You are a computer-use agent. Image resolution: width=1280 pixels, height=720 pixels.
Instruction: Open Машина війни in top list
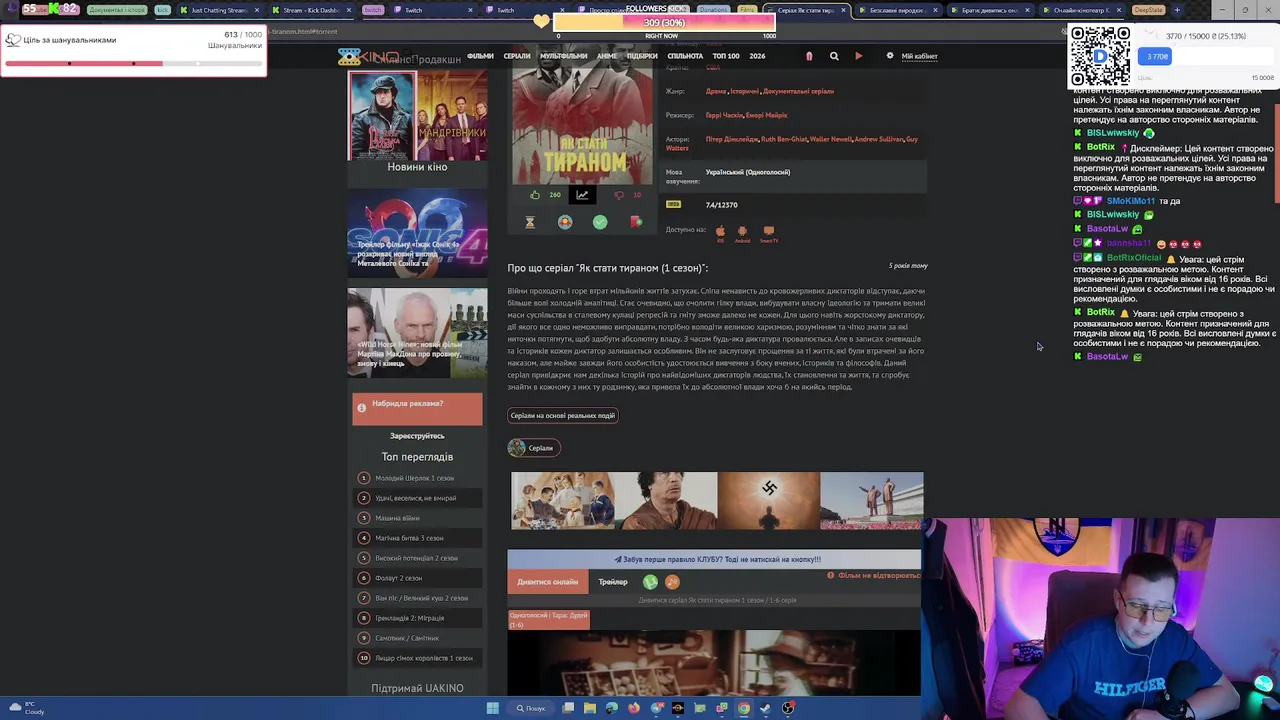pyautogui.click(x=397, y=518)
